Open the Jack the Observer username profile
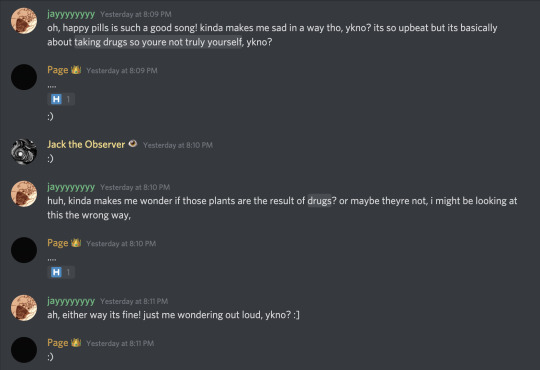This screenshot has width=540, height=370. [x=86, y=144]
